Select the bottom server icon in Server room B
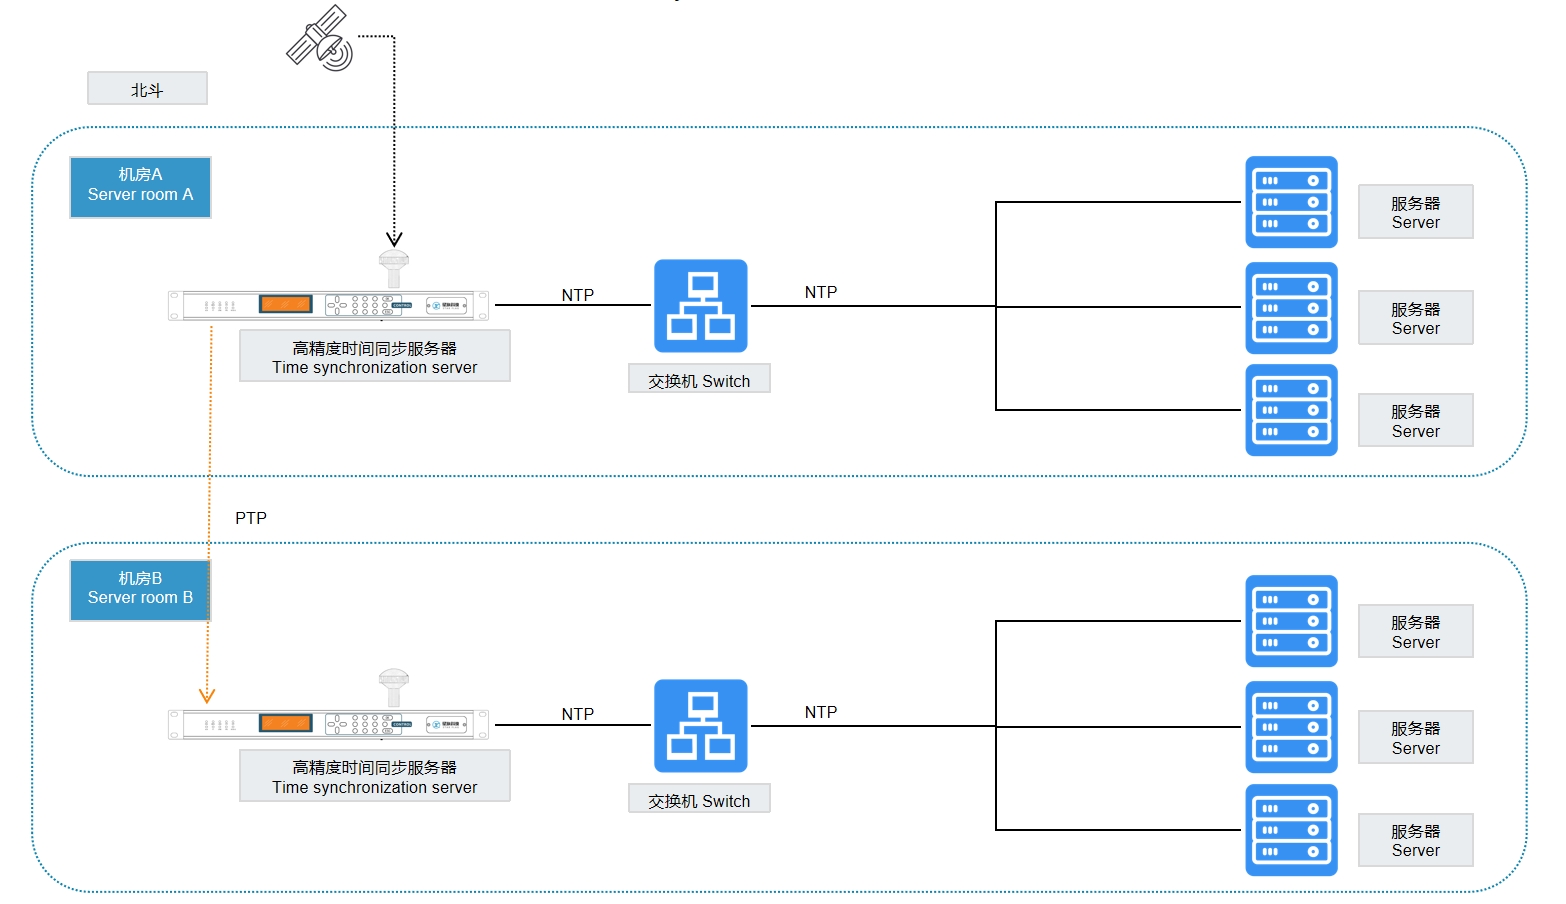 pos(1291,830)
